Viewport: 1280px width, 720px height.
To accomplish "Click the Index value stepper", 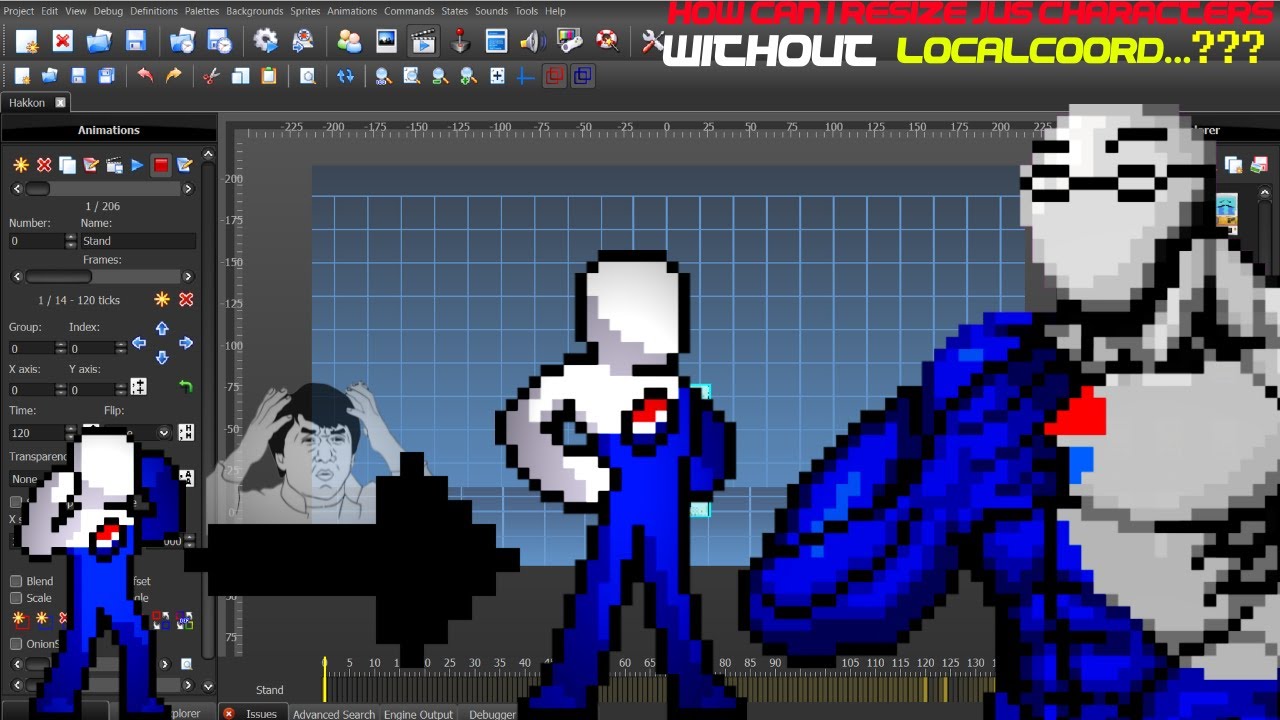I will [121, 348].
